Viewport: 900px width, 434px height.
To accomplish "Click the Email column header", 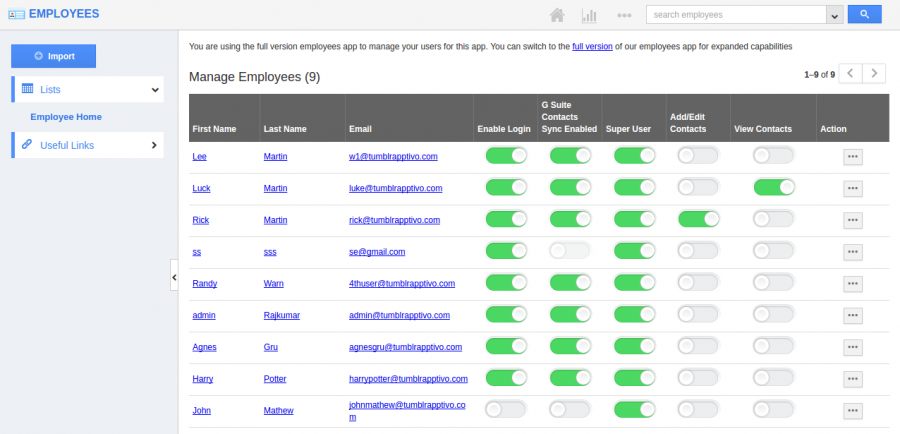I will pyautogui.click(x=360, y=129).
